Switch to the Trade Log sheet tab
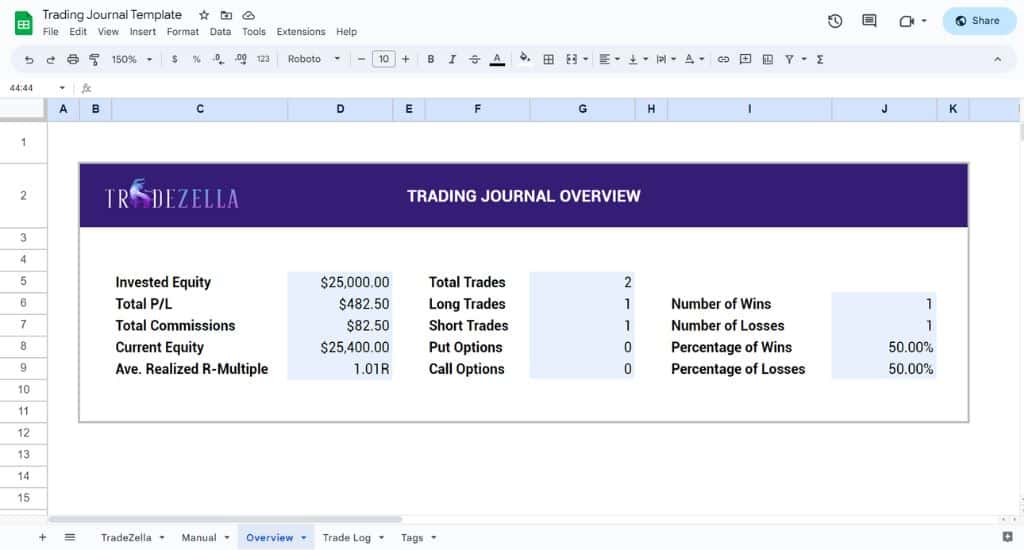The width and height of the screenshot is (1024, 550). [346, 538]
